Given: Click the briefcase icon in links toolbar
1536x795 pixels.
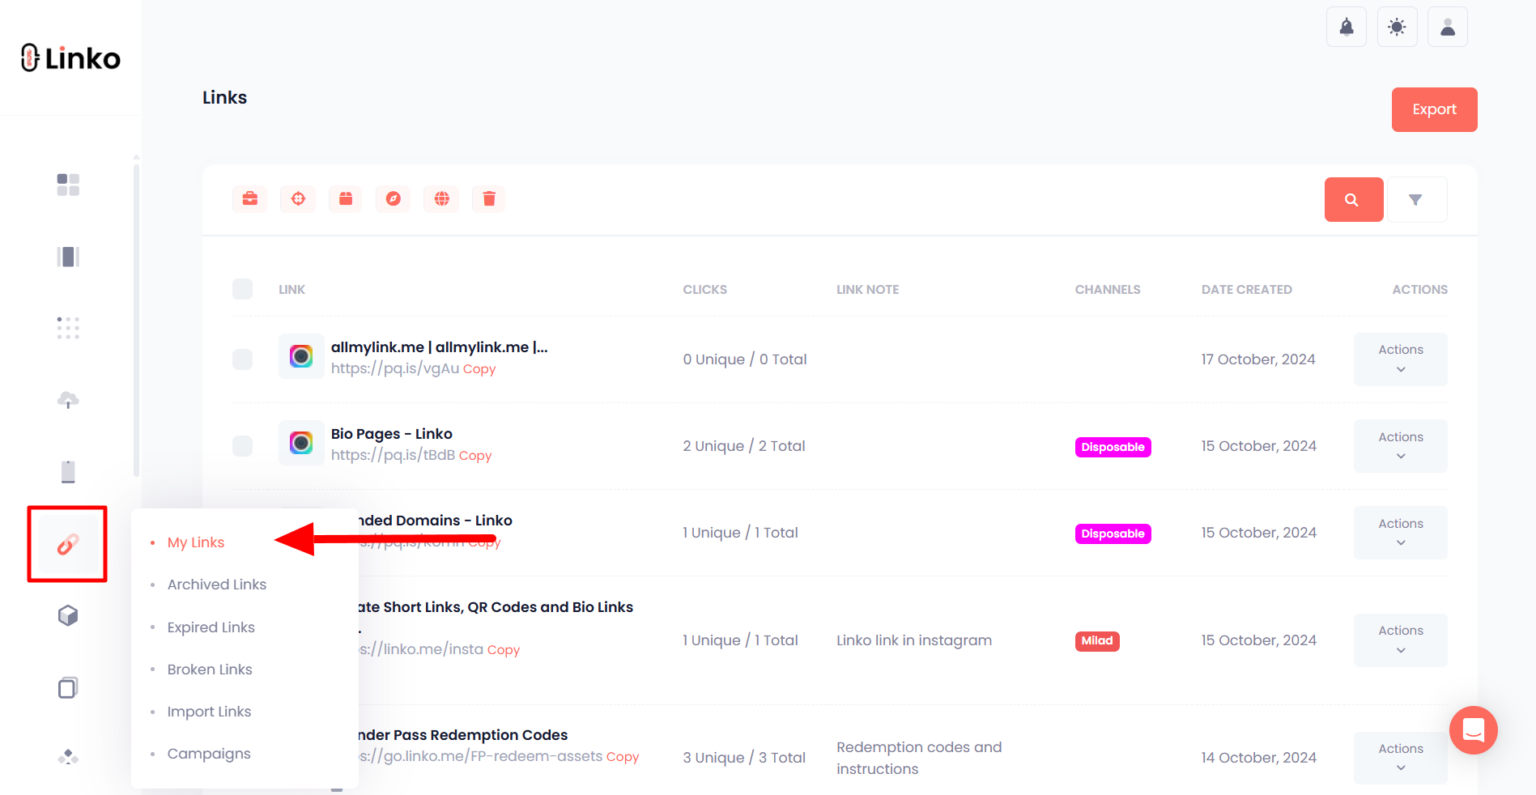Looking at the screenshot, I should (250, 199).
